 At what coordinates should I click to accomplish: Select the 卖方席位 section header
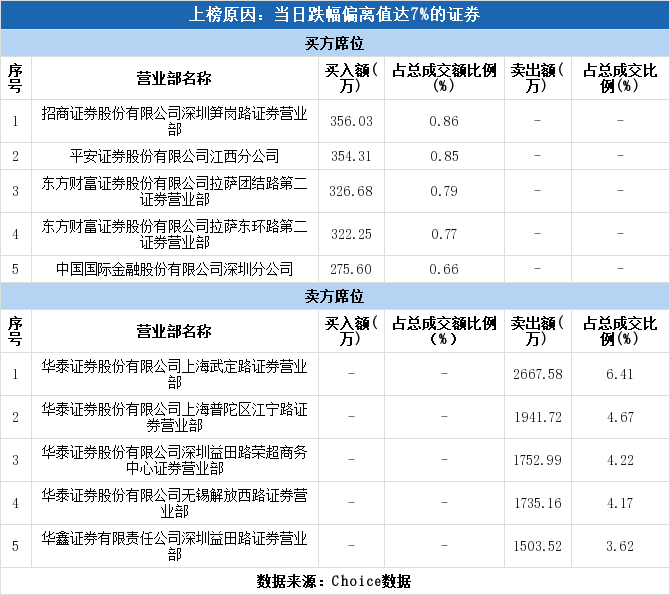pos(334,296)
